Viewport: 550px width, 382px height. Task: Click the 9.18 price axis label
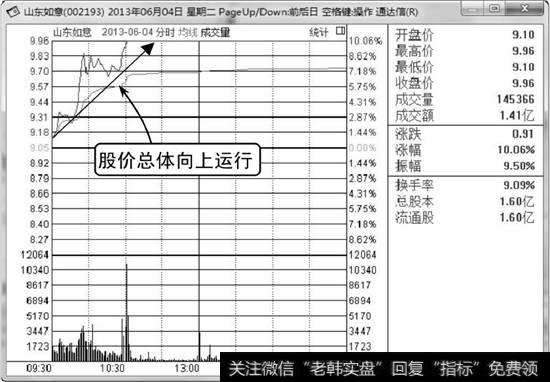(x=40, y=133)
